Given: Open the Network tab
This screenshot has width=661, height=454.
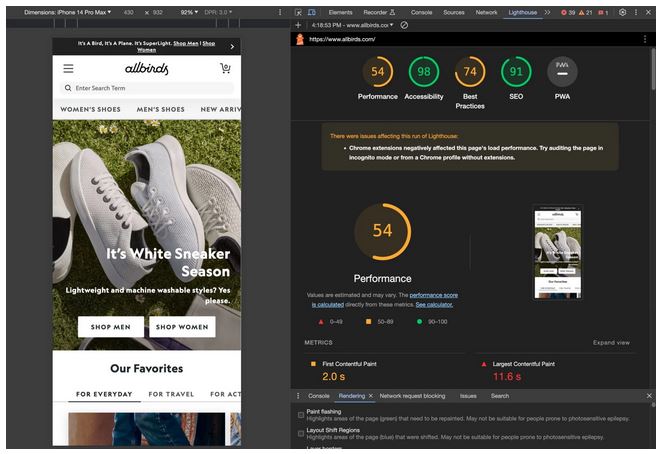Looking at the screenshot, I should (486, 12).
